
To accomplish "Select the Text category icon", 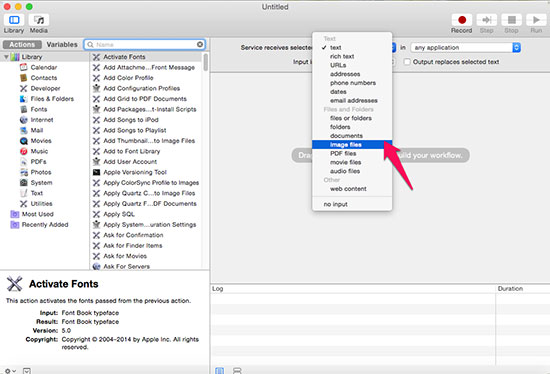I will (24, 193).
